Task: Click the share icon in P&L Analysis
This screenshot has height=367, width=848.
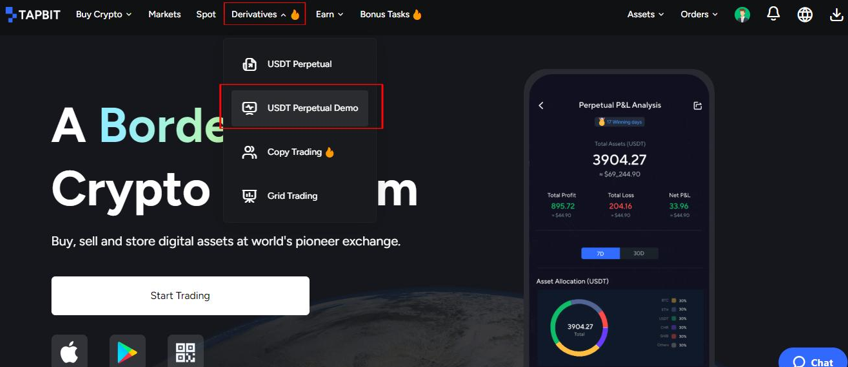Action: [698, 105]
